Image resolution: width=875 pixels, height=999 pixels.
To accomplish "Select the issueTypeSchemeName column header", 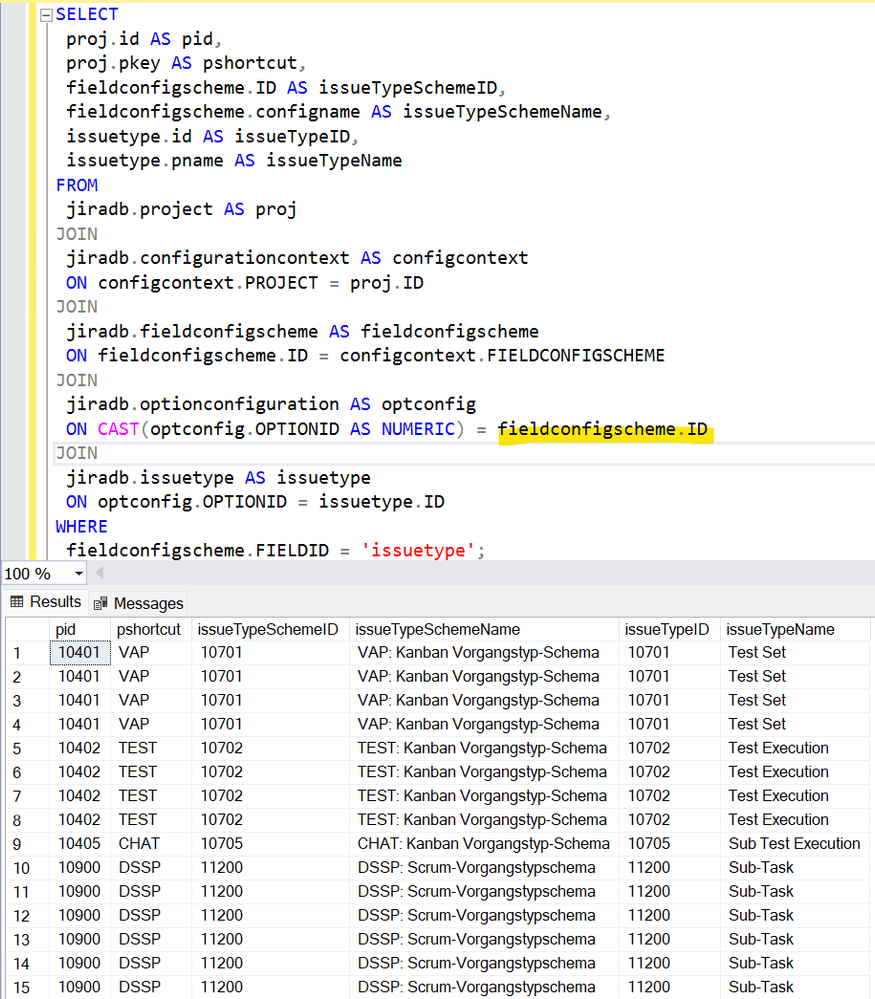I will 484,629.
